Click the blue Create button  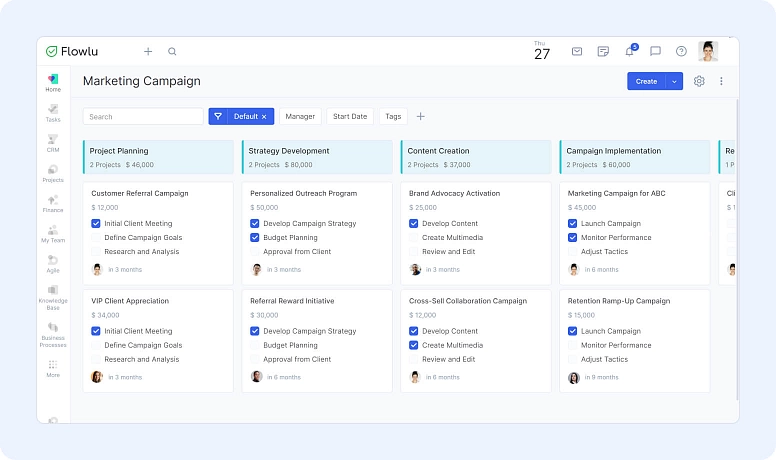pos(646,81)
